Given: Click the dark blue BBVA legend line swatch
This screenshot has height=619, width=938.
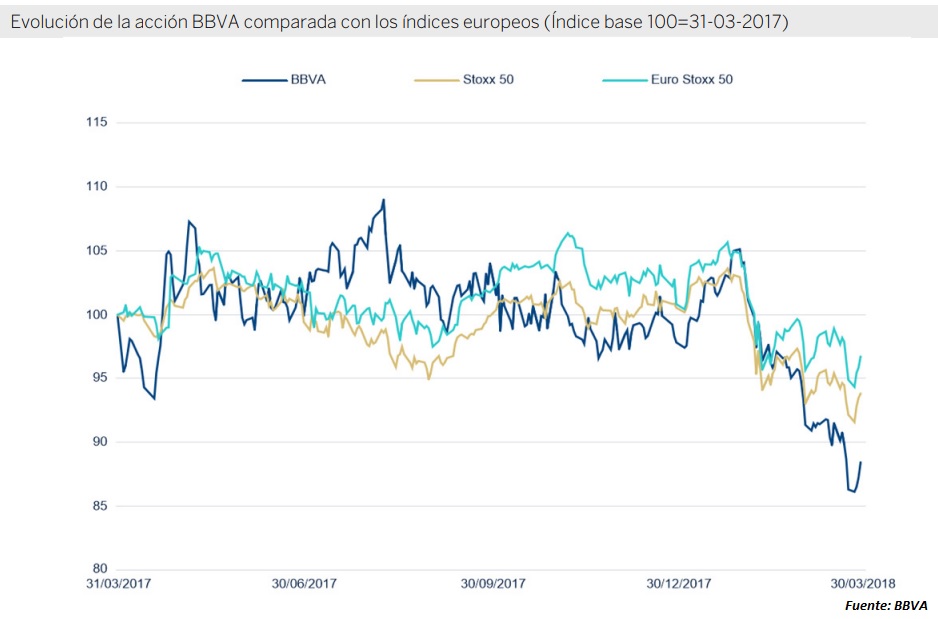Looking at the screenshot, I should click(x=263, y=80).
